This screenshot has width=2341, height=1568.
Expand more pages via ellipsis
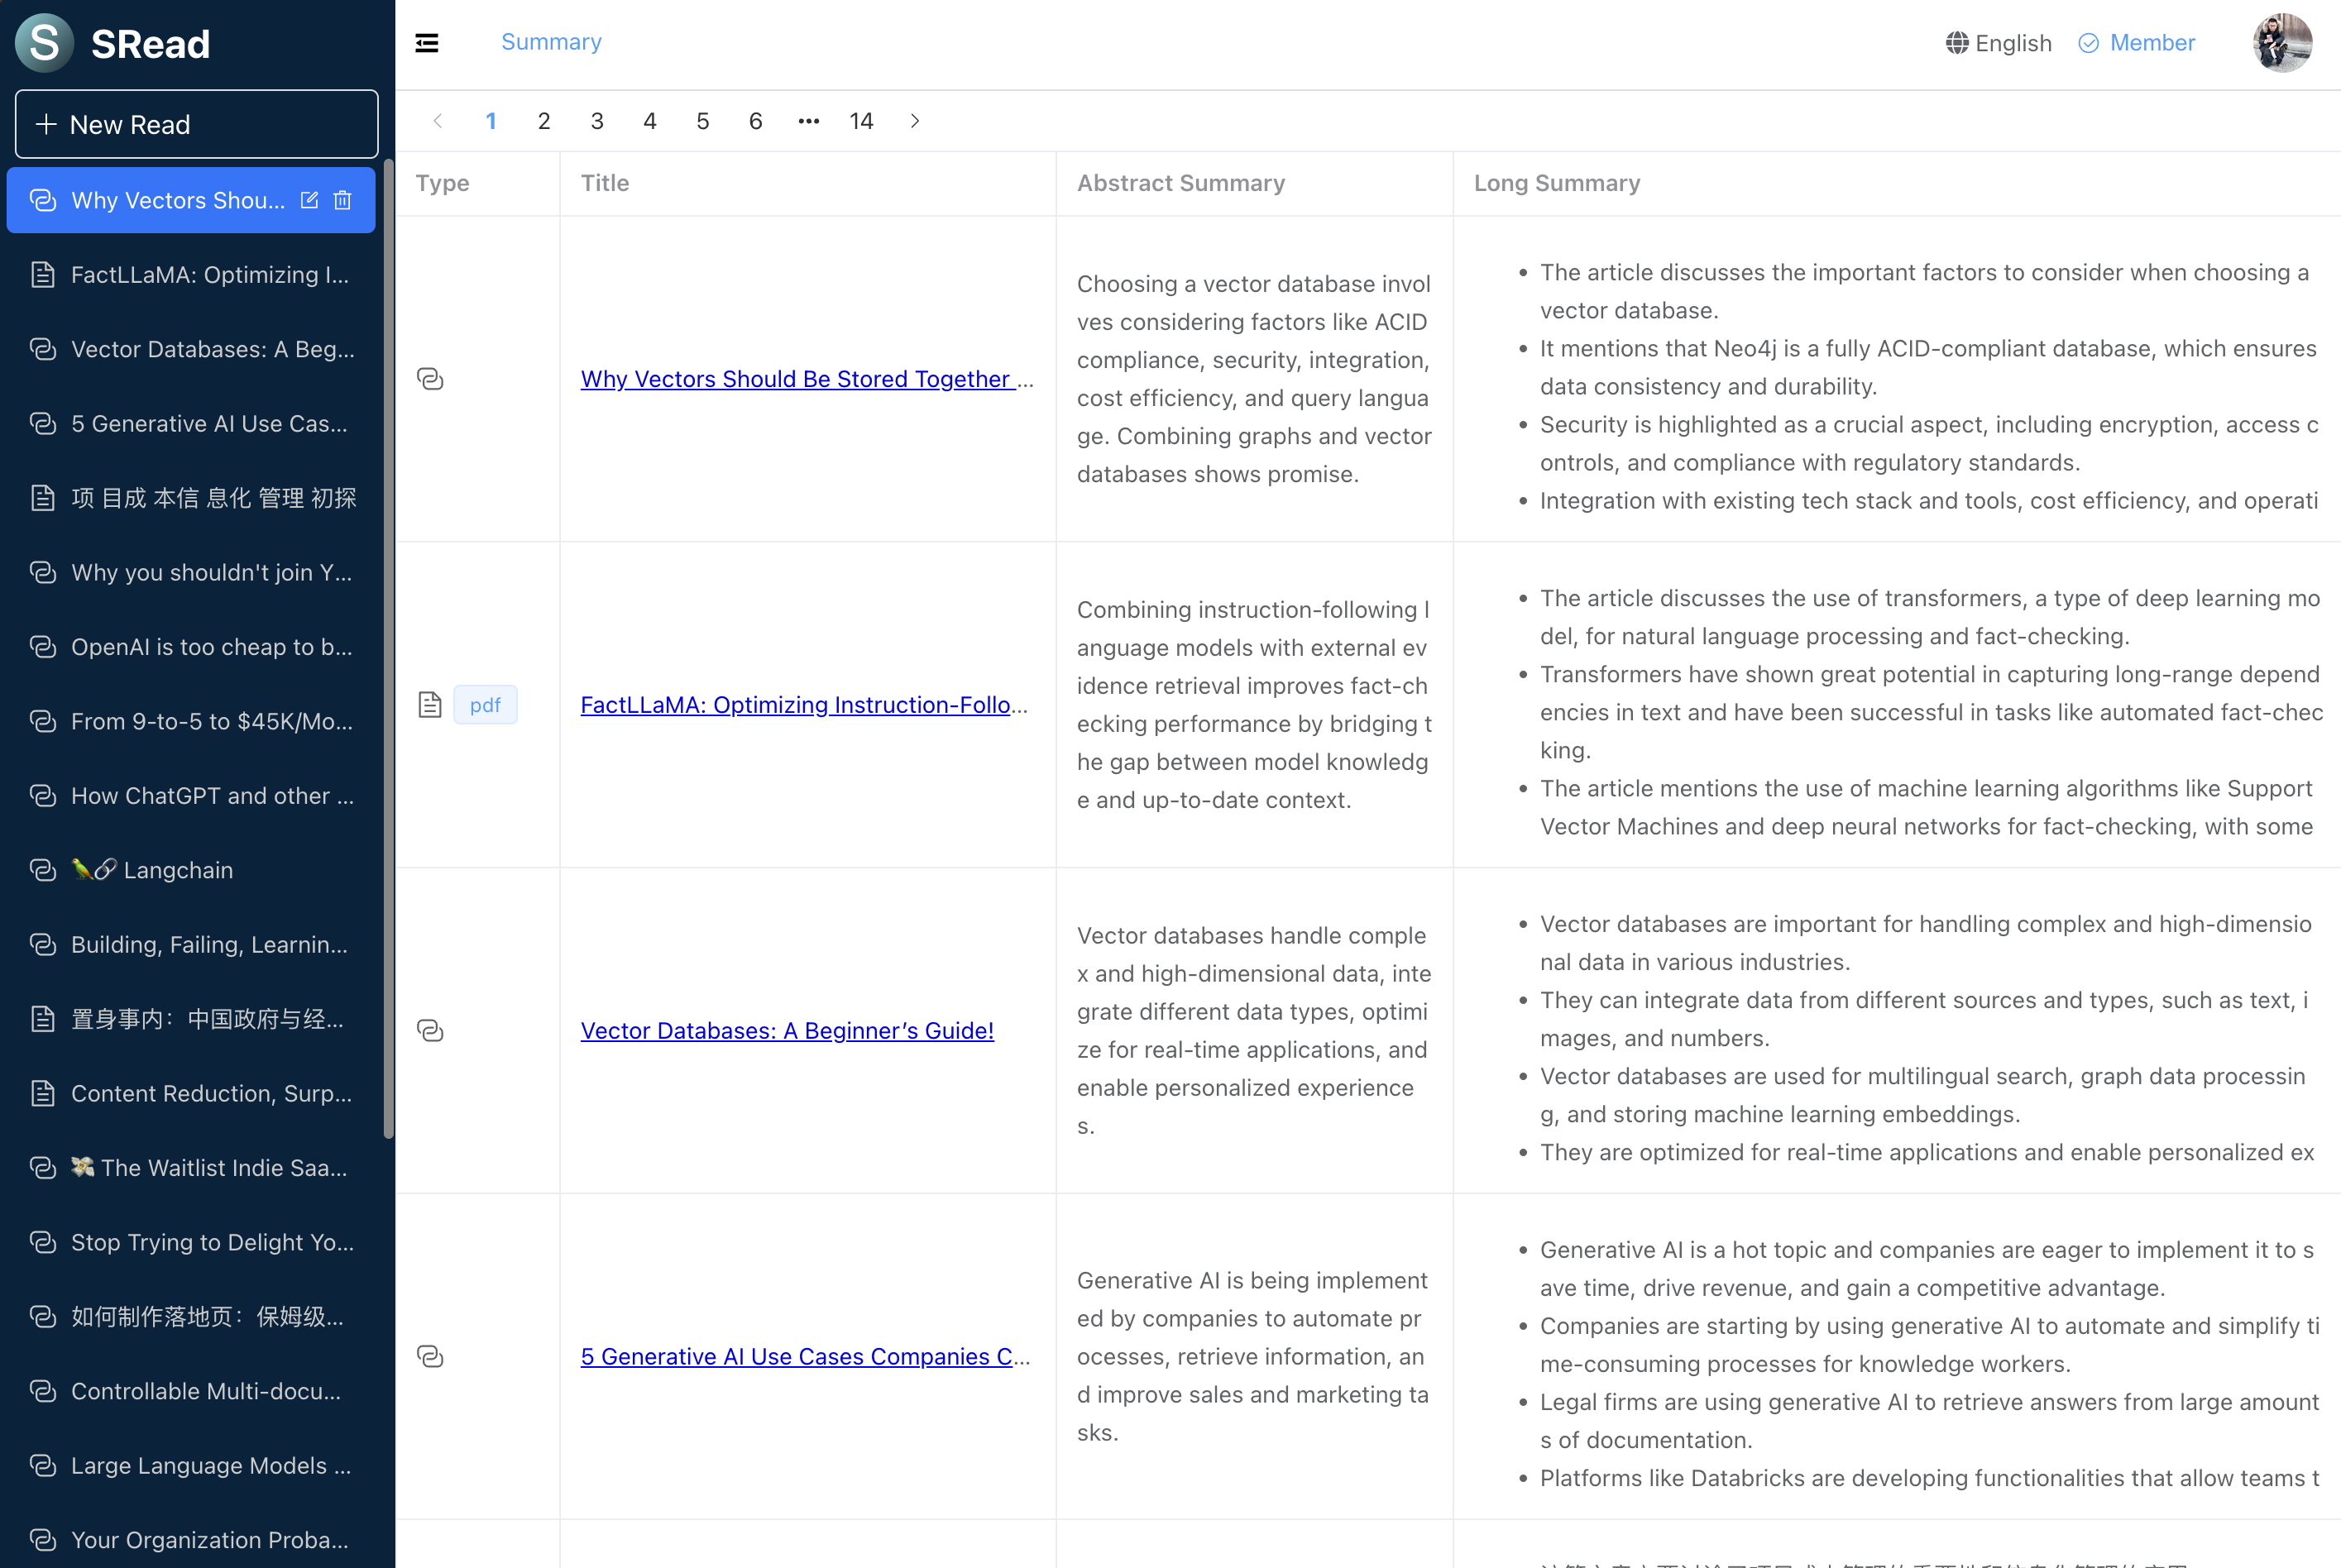pyautogui.click(x=808, y=121)
